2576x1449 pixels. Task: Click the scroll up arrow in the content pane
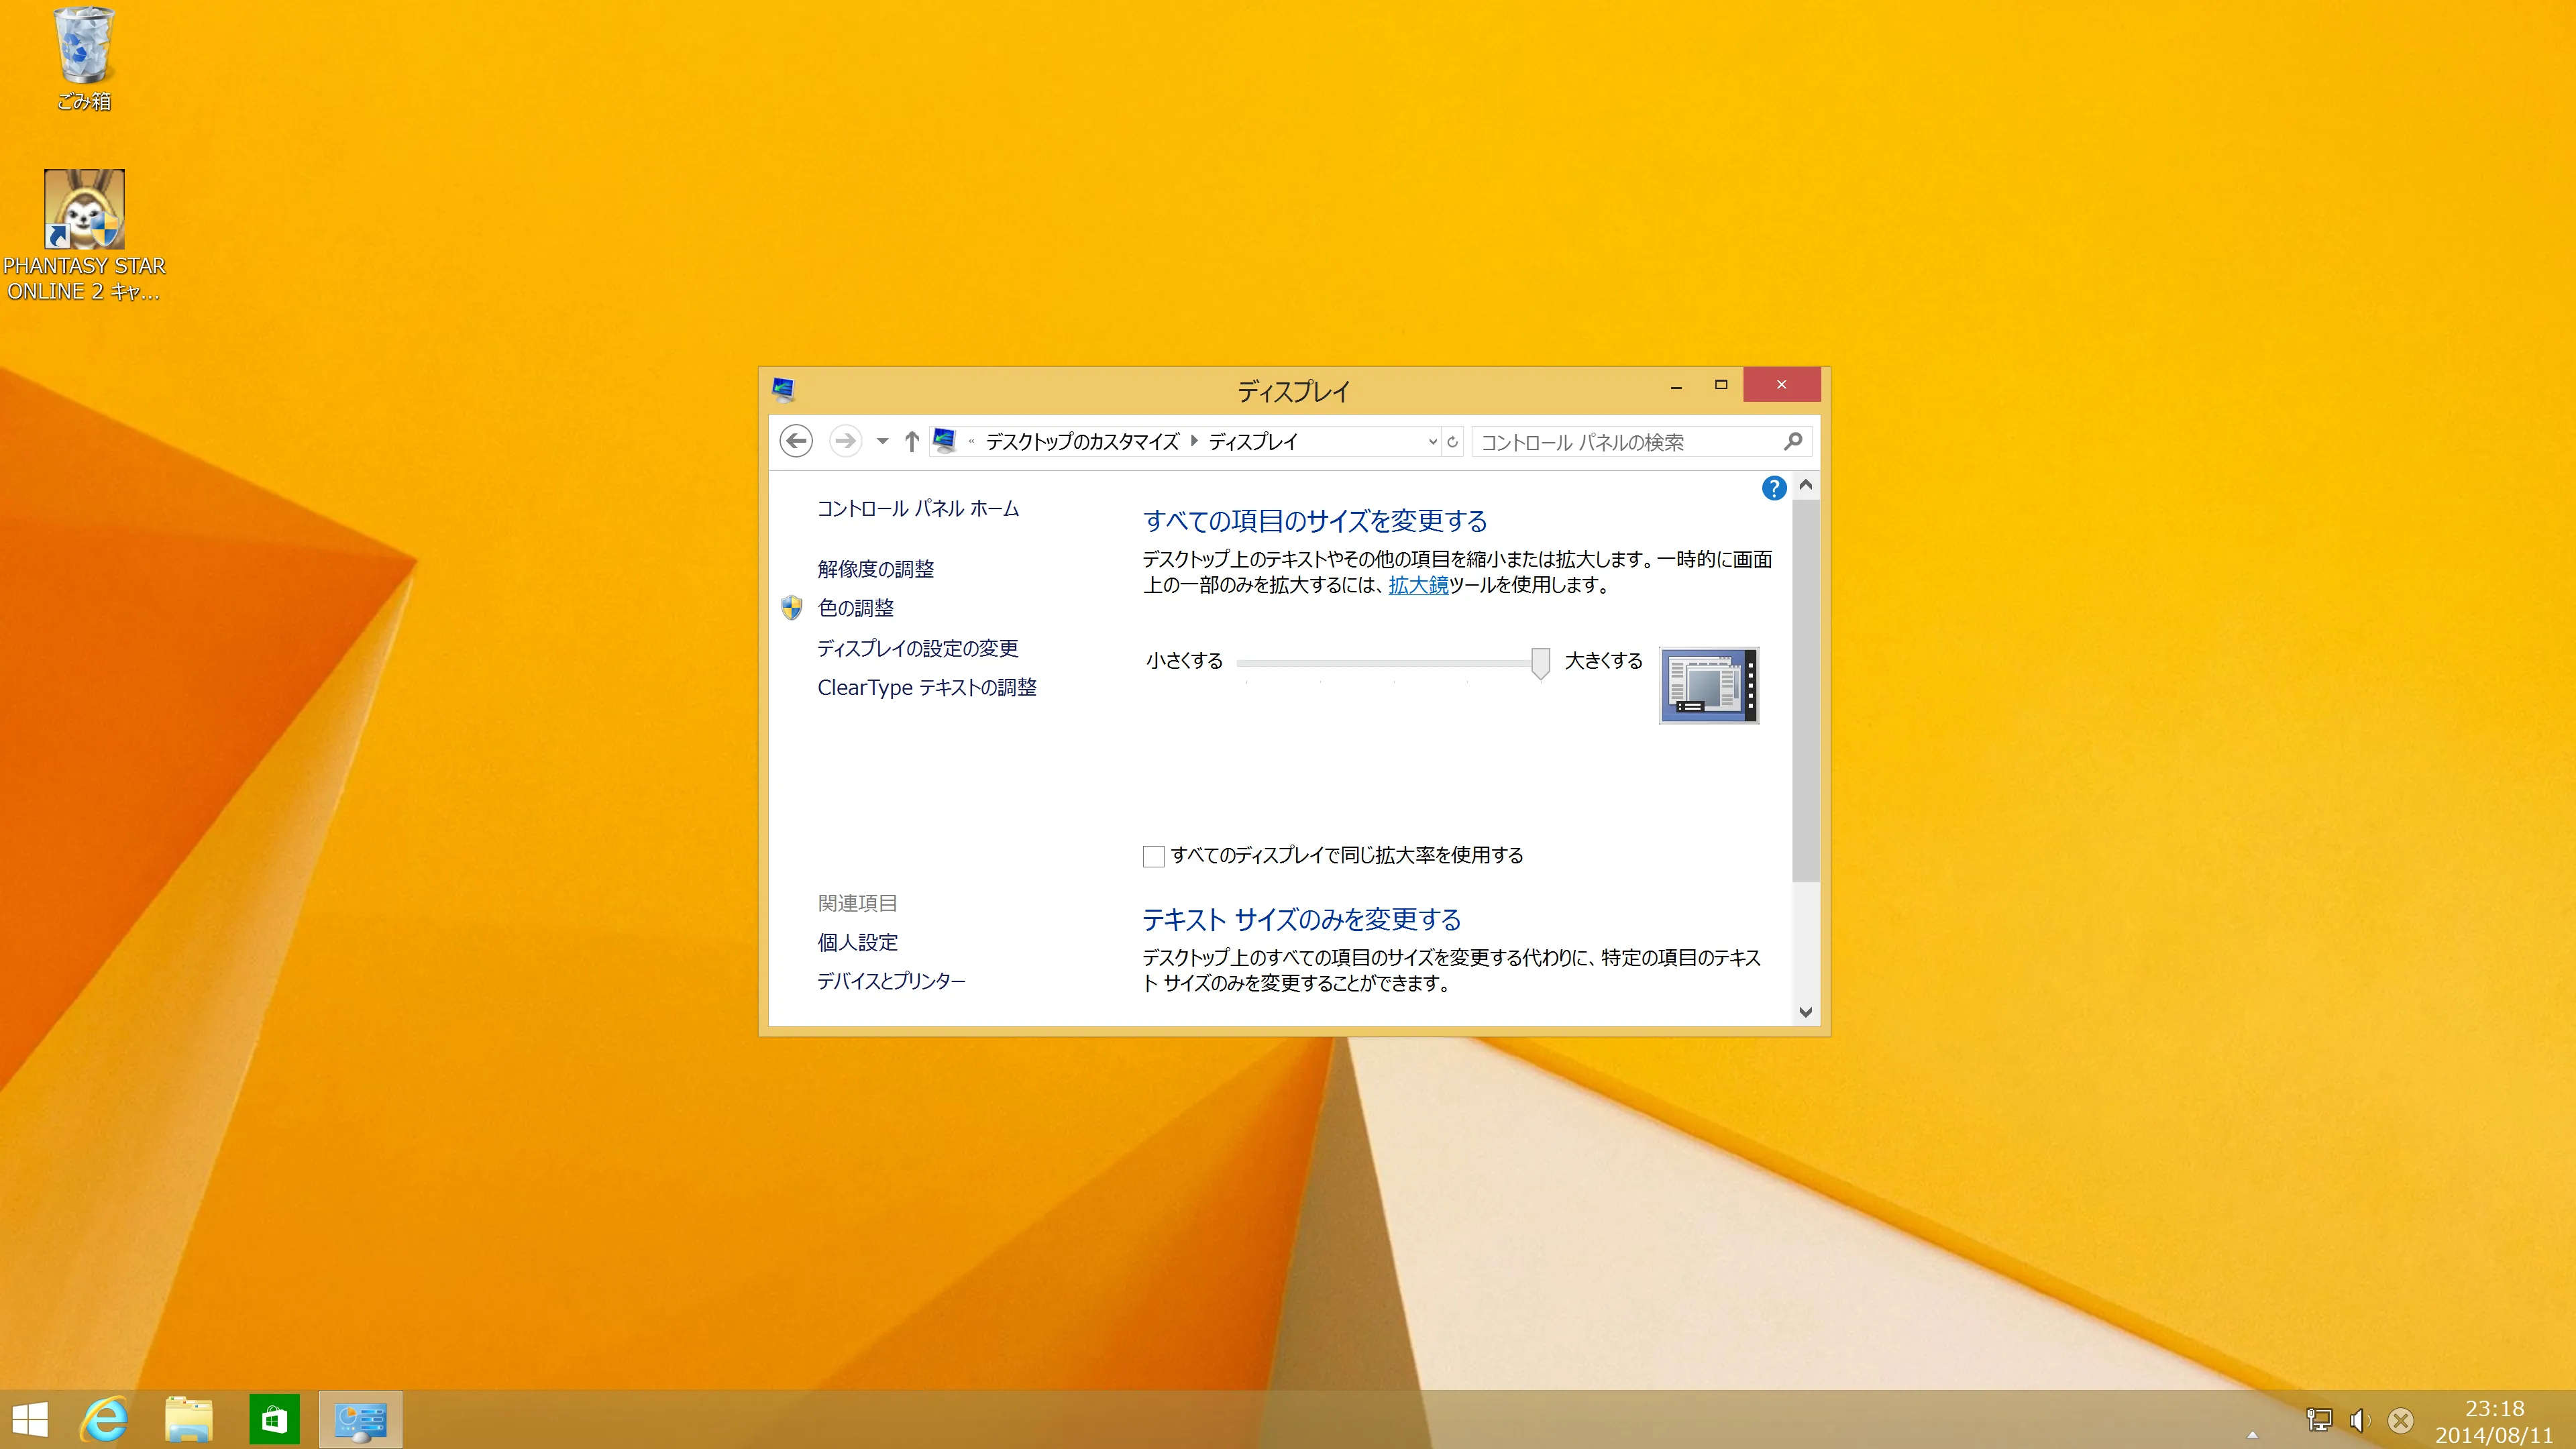(x=1805, y=485)
